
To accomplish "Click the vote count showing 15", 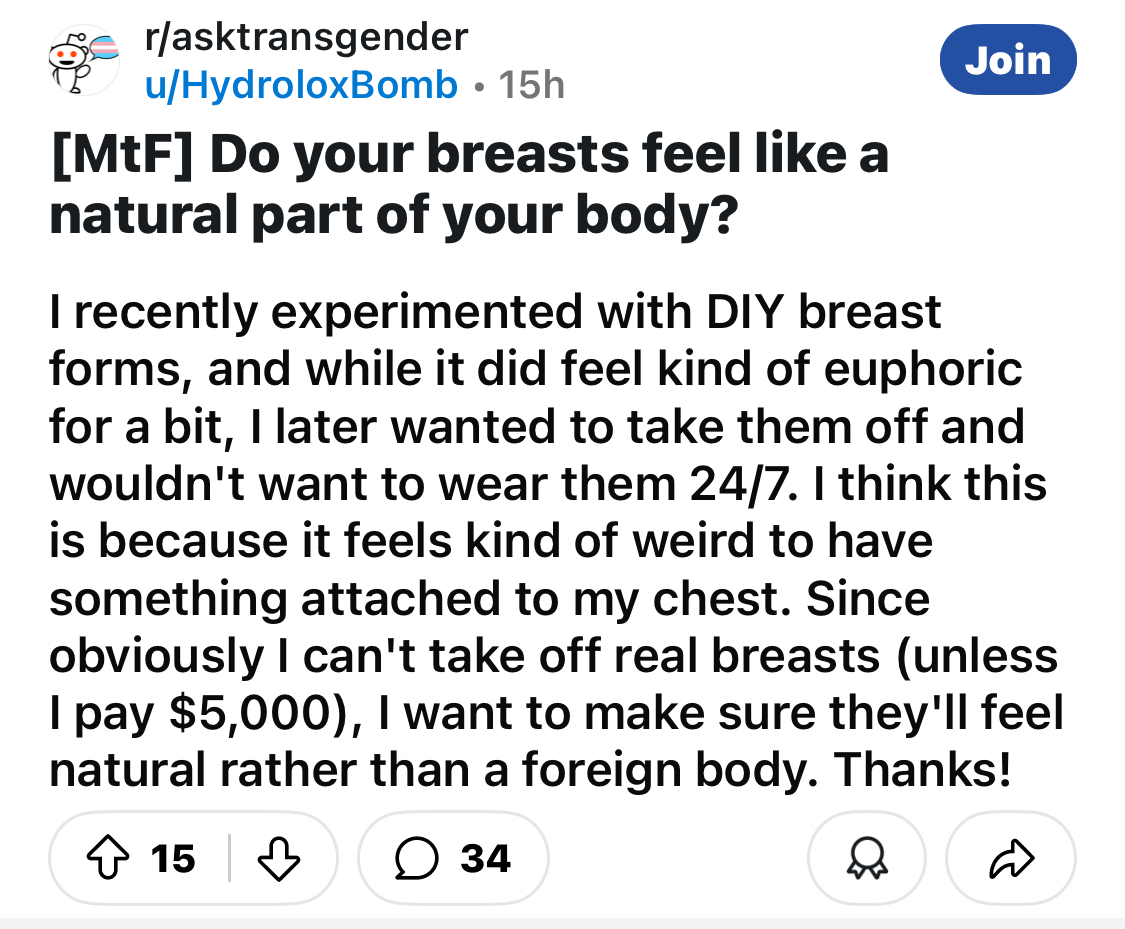I will (172, 858).
